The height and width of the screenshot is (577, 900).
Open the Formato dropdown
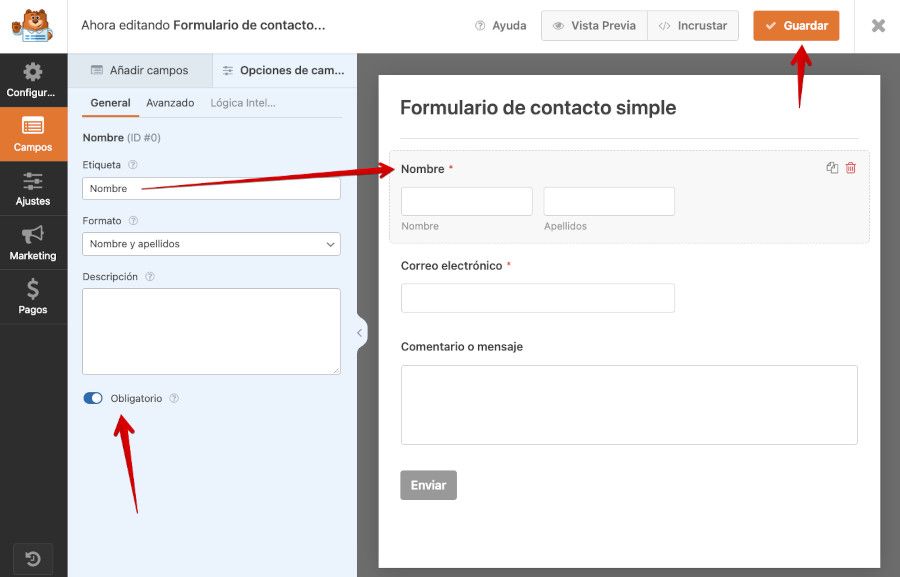tap(211, 244)
